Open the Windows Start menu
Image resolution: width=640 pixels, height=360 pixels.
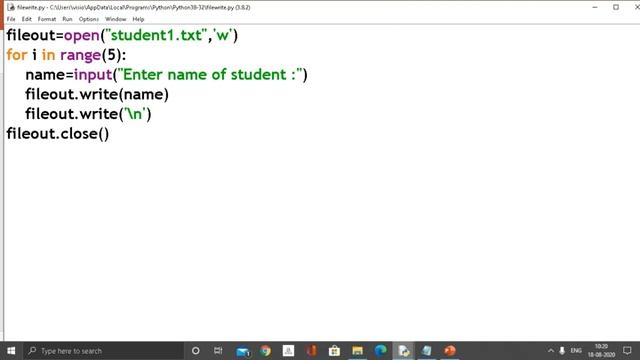(x=11, y=351)
